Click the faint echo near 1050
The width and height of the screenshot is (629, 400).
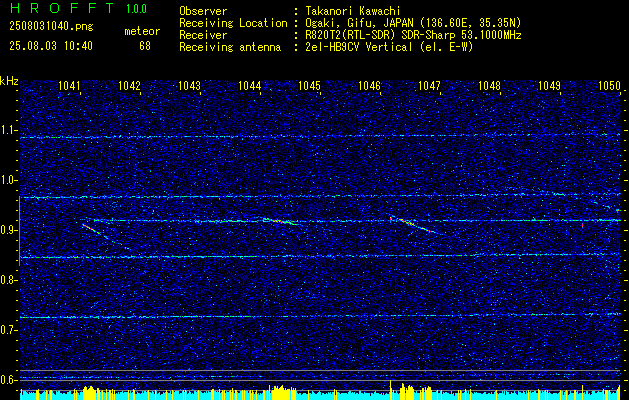click(606, 206)
